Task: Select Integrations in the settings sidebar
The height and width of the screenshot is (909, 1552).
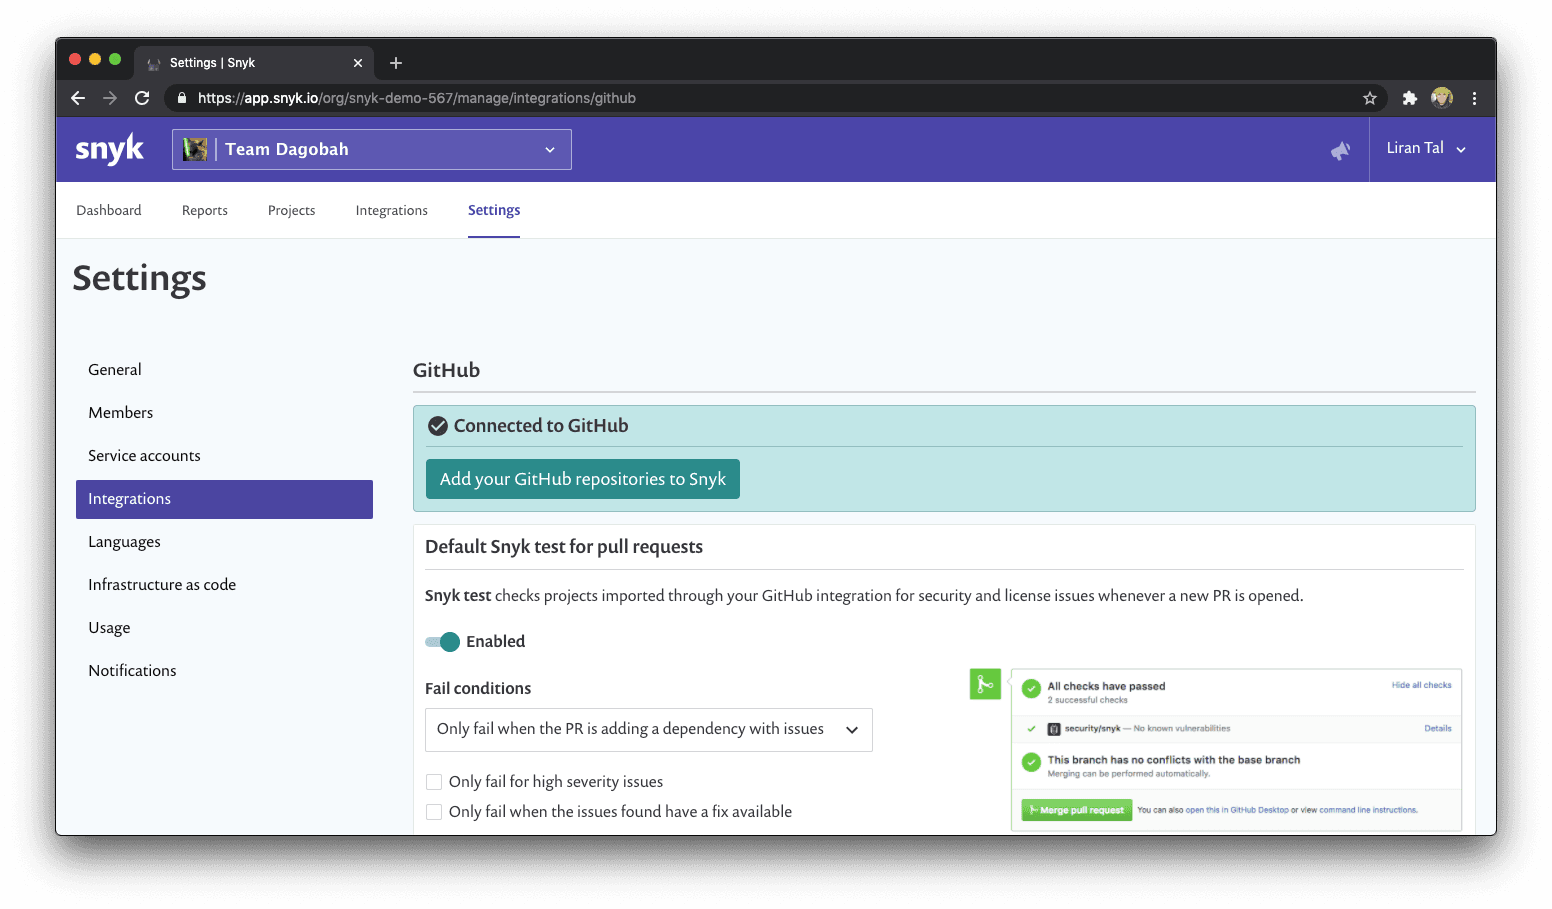Action: pyautogui.click(x=224, y=499)
